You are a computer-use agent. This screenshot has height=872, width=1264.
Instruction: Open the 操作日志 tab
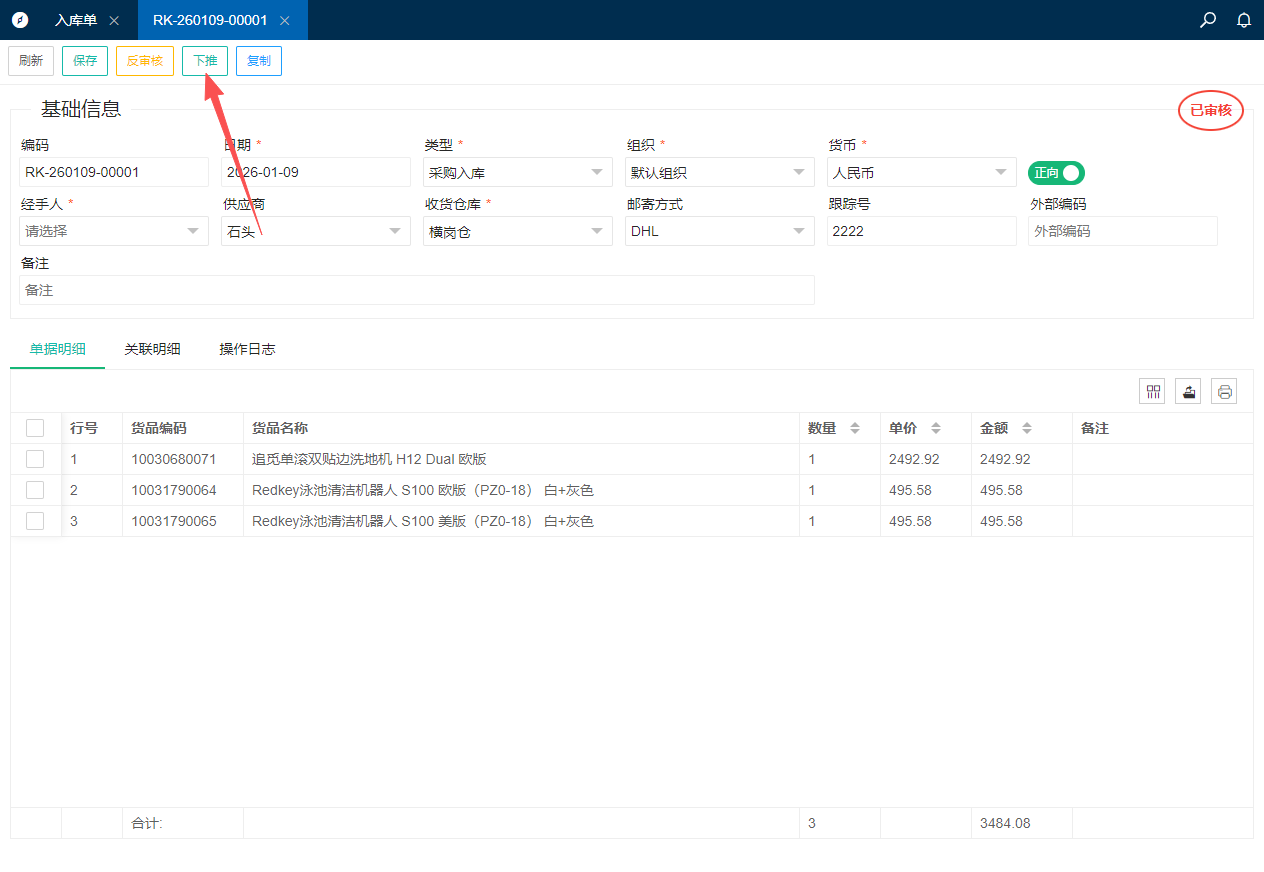point(247,349)
